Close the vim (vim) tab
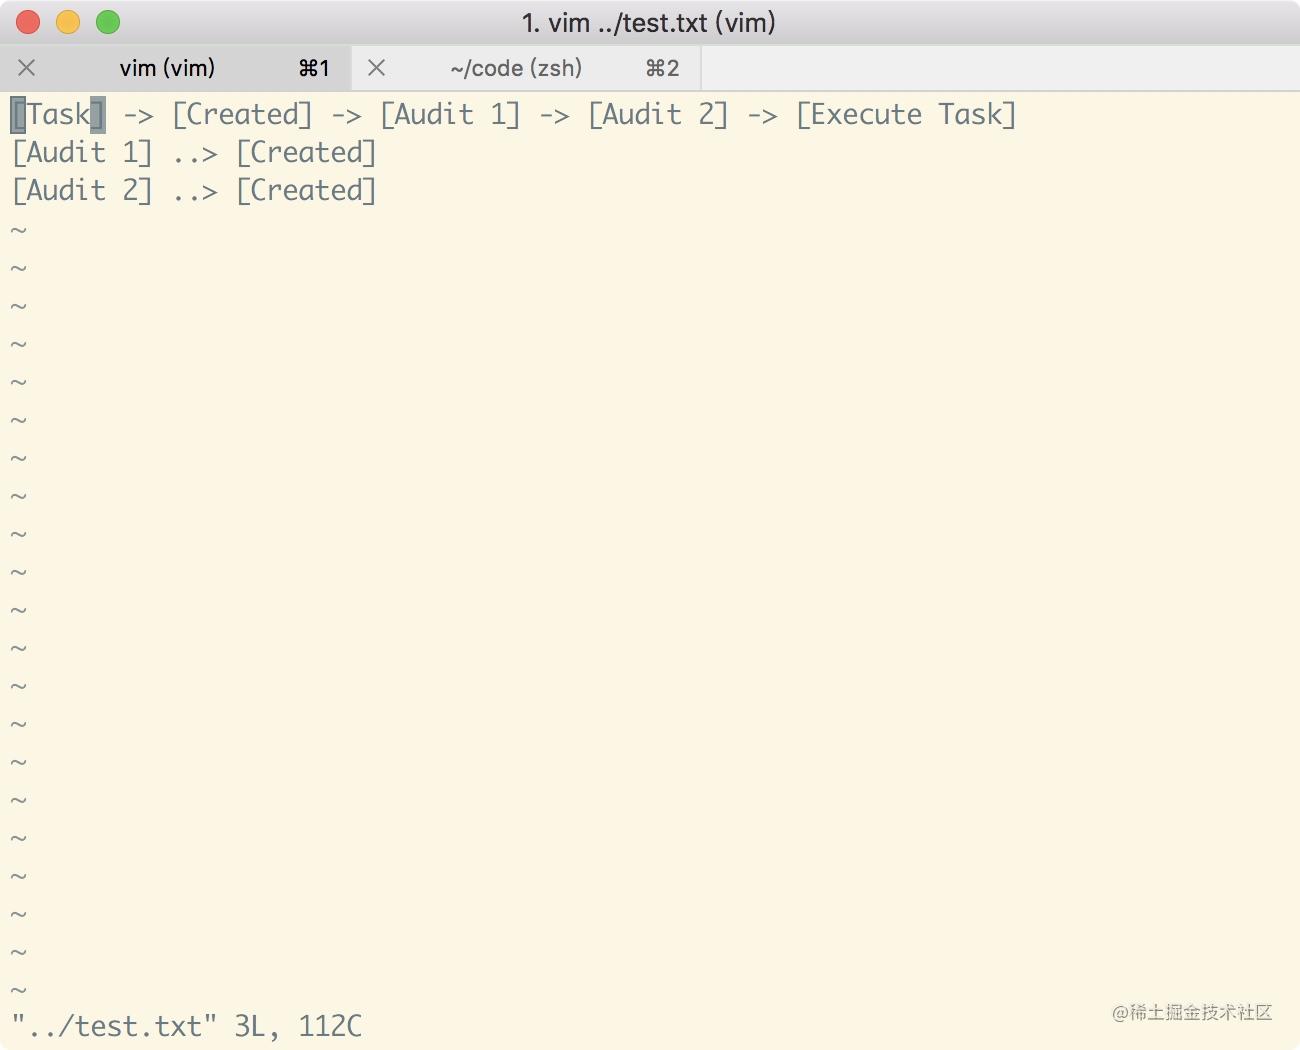This screenshot has width=1300, height=1050. (x=27, y=68)
